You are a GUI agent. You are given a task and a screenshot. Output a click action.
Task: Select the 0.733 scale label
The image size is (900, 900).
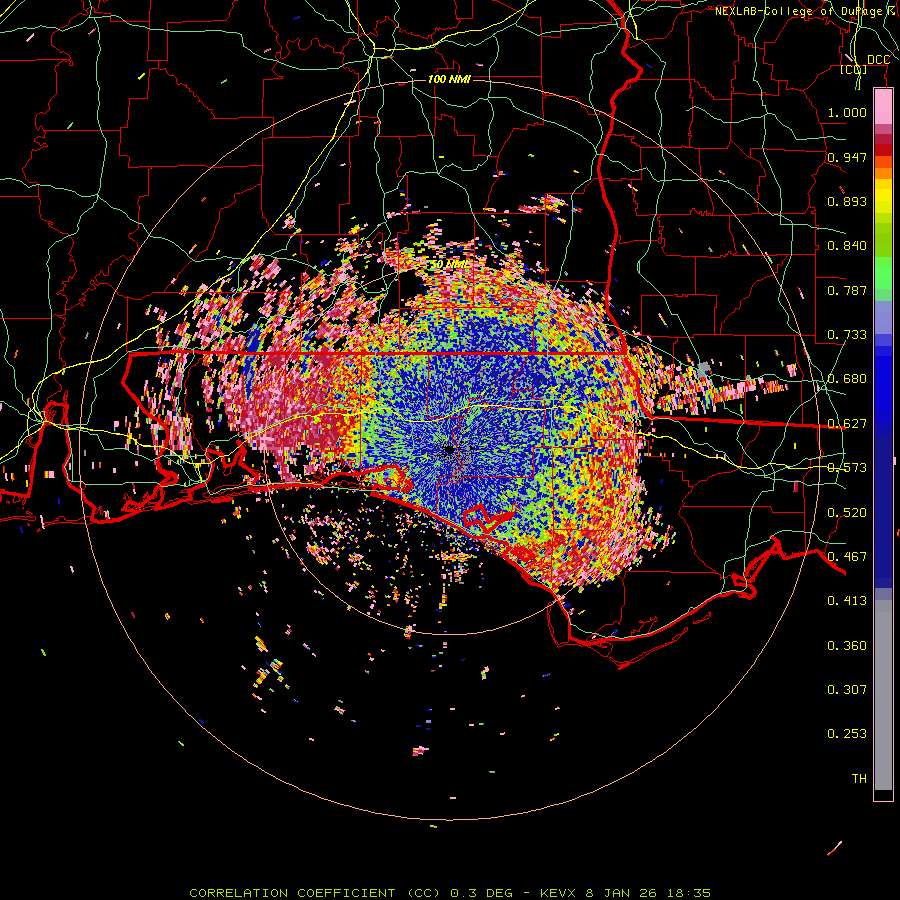pos(847,335)
